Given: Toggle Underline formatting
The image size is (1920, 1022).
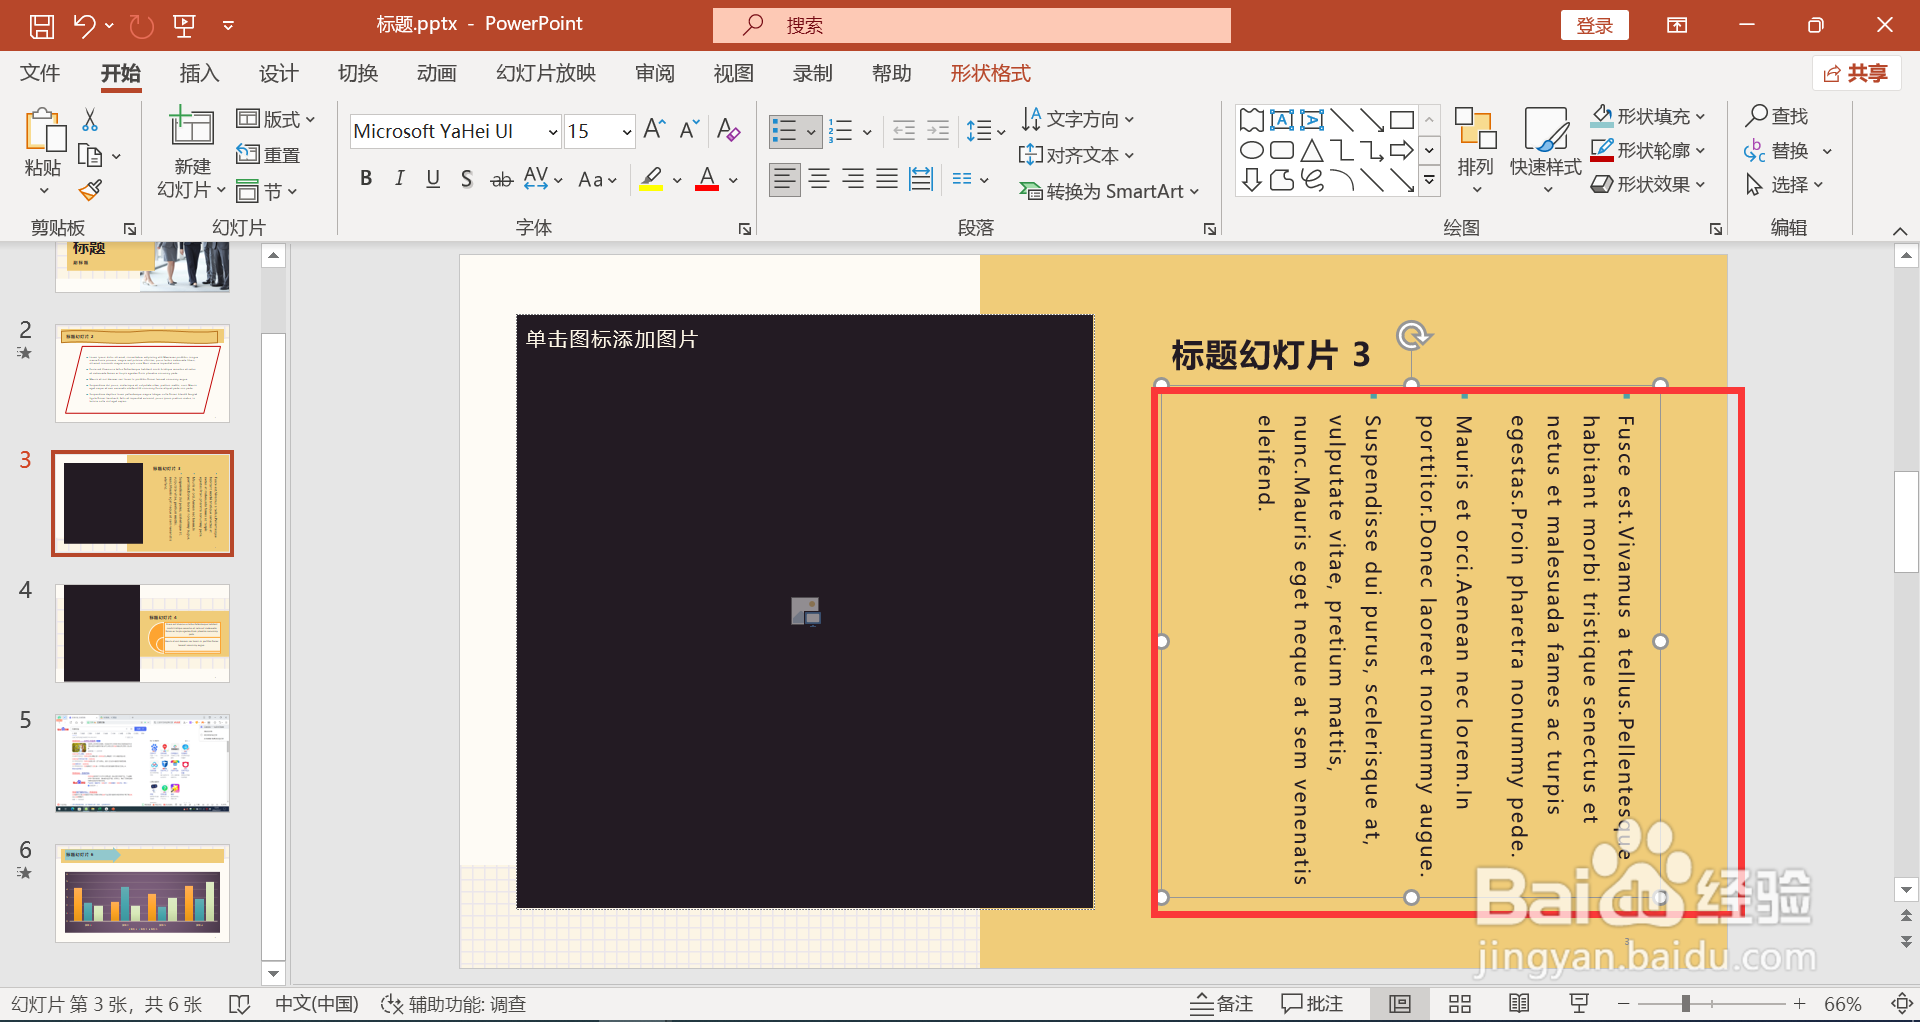Looking at the screenshot, I should [433, 179].
